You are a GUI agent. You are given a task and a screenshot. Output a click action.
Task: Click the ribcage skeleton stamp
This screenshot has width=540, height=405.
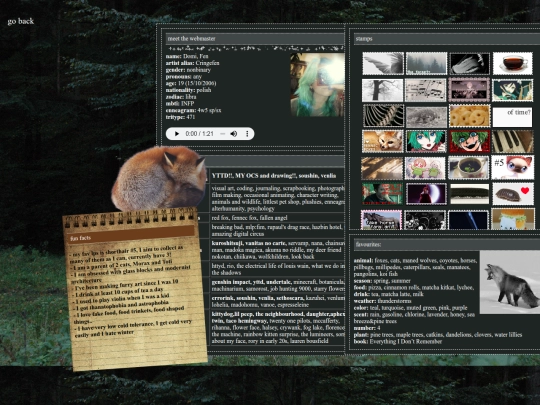point(383,116)
